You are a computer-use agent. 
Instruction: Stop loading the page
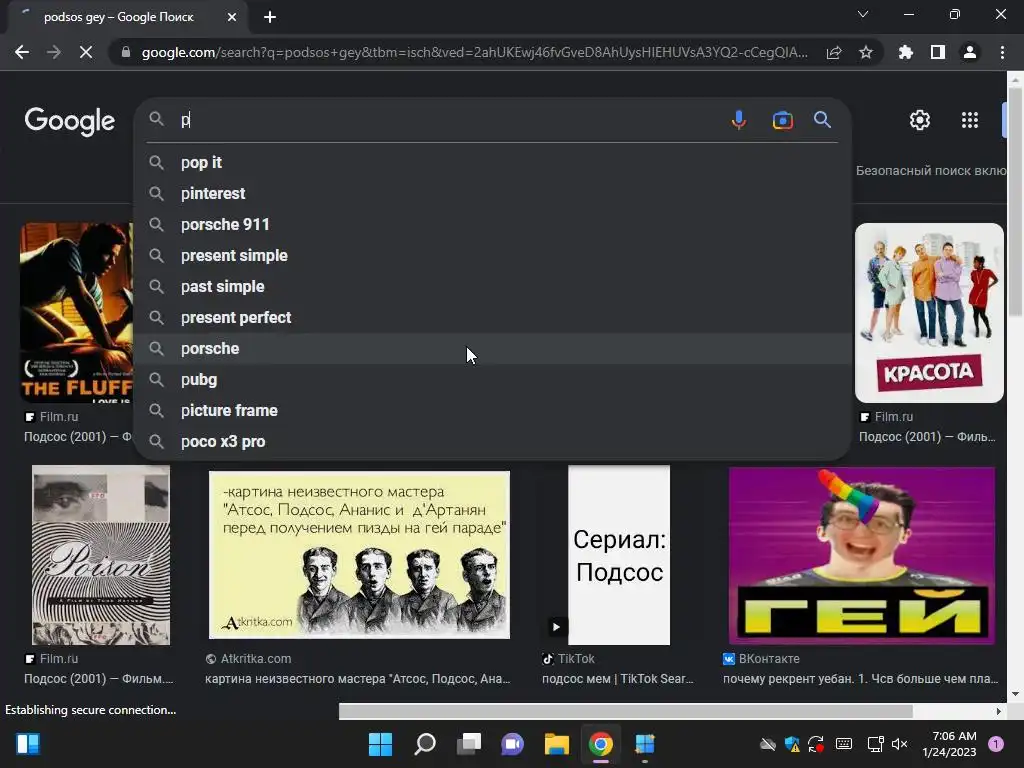[86, 52]
